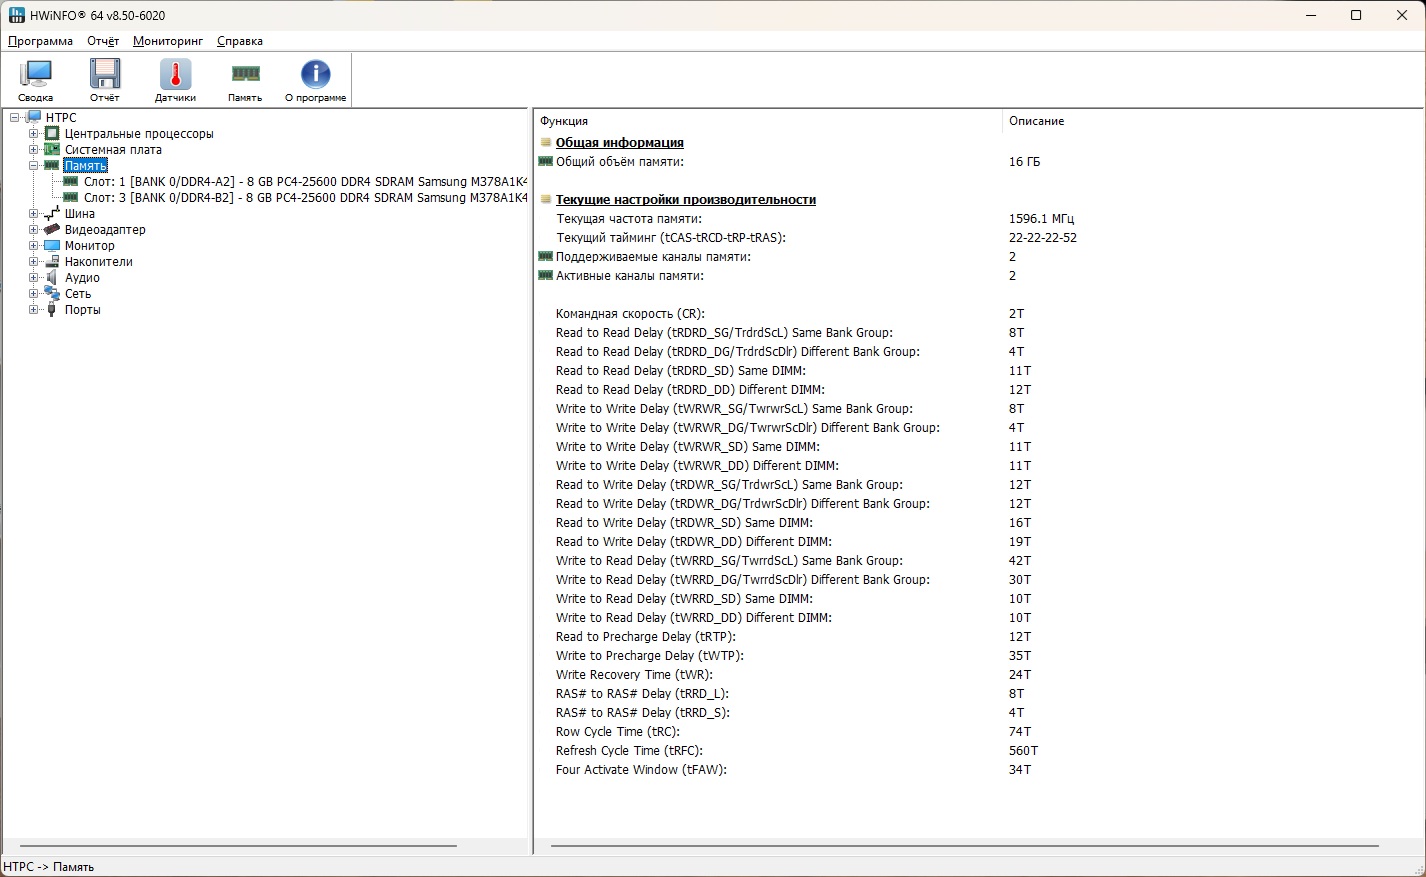Click the 1596.1 МГц frequency value
Viewport: 1426px width, 877px height.
pyautogui.click(x=1041, y=218)
